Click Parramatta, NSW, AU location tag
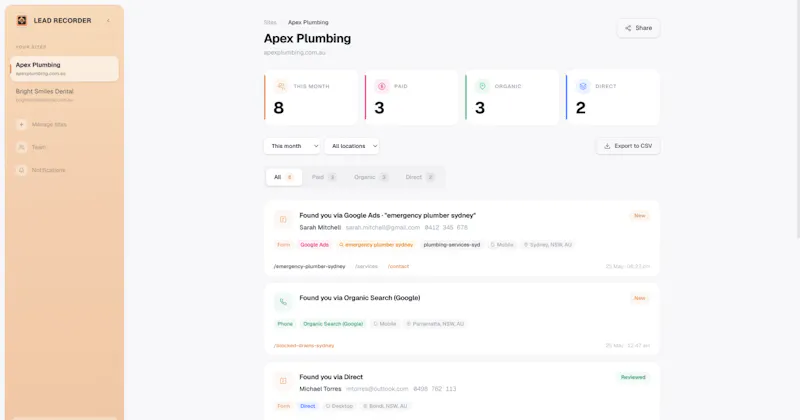 435,324
